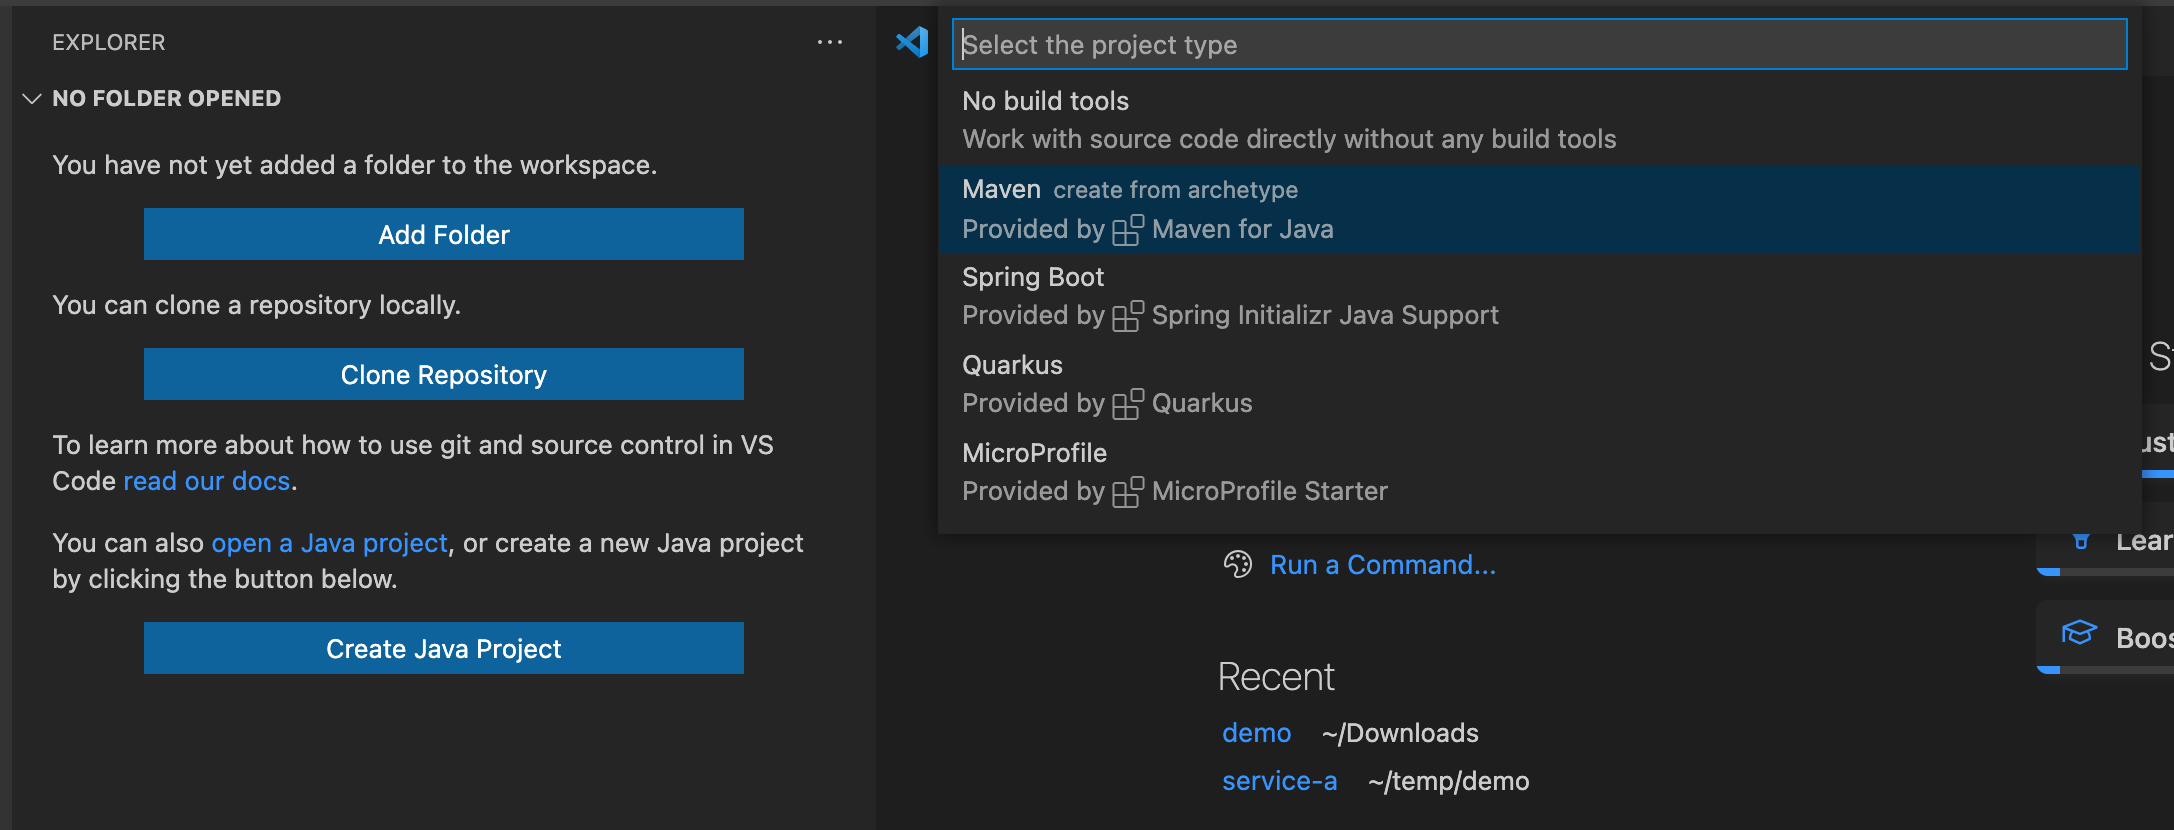Image resolution: width=2174 pixels, height=830 pixels.
Task: Click the extension icon beside Quarkus provider
Action: [x=1128, y=404]
